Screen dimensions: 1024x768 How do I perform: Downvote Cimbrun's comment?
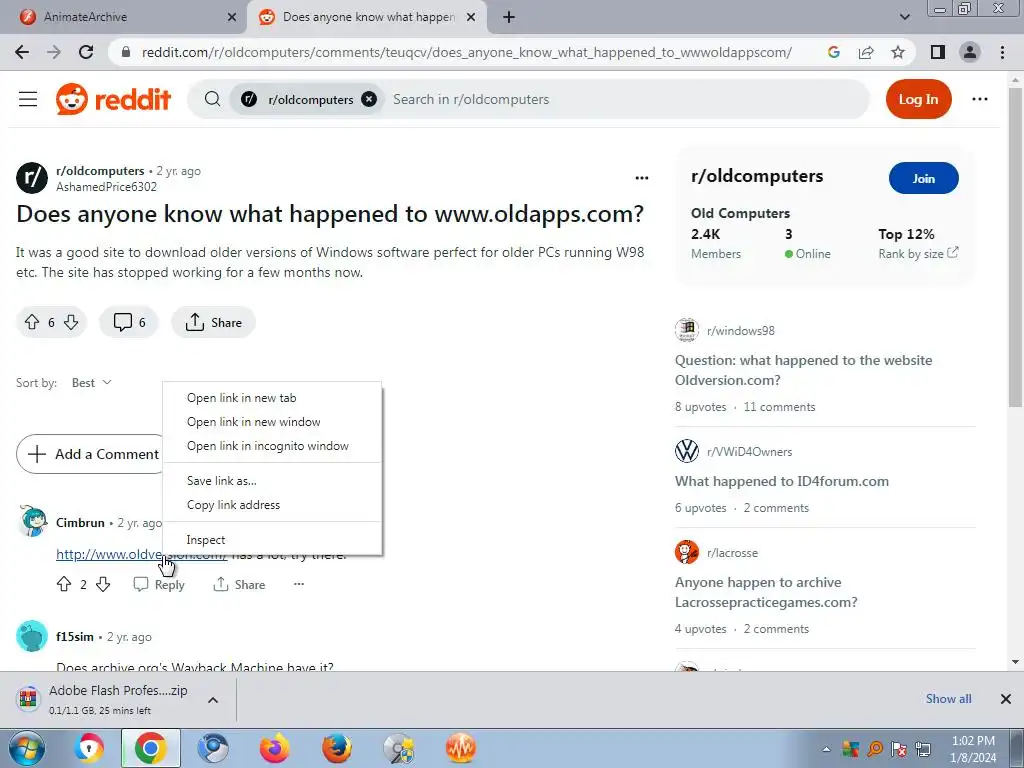click(x=103, y=584)
